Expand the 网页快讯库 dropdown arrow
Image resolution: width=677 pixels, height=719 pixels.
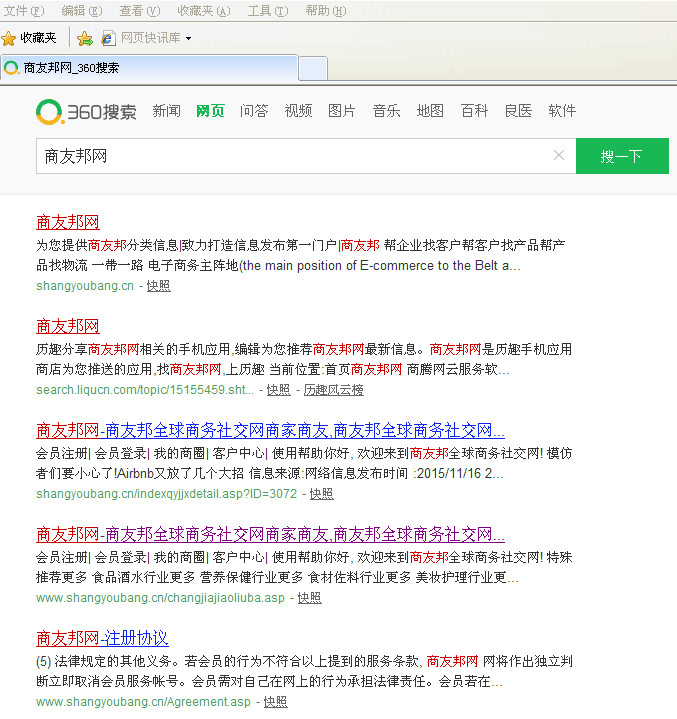click(189, 39)
